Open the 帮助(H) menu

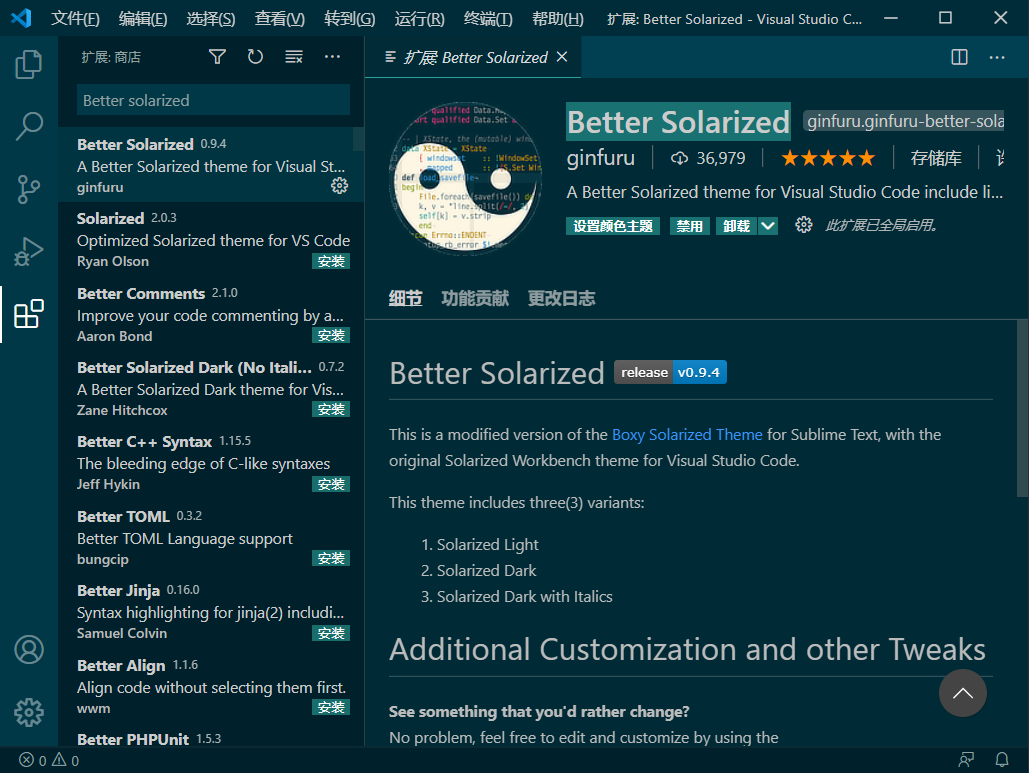point(558,18)
